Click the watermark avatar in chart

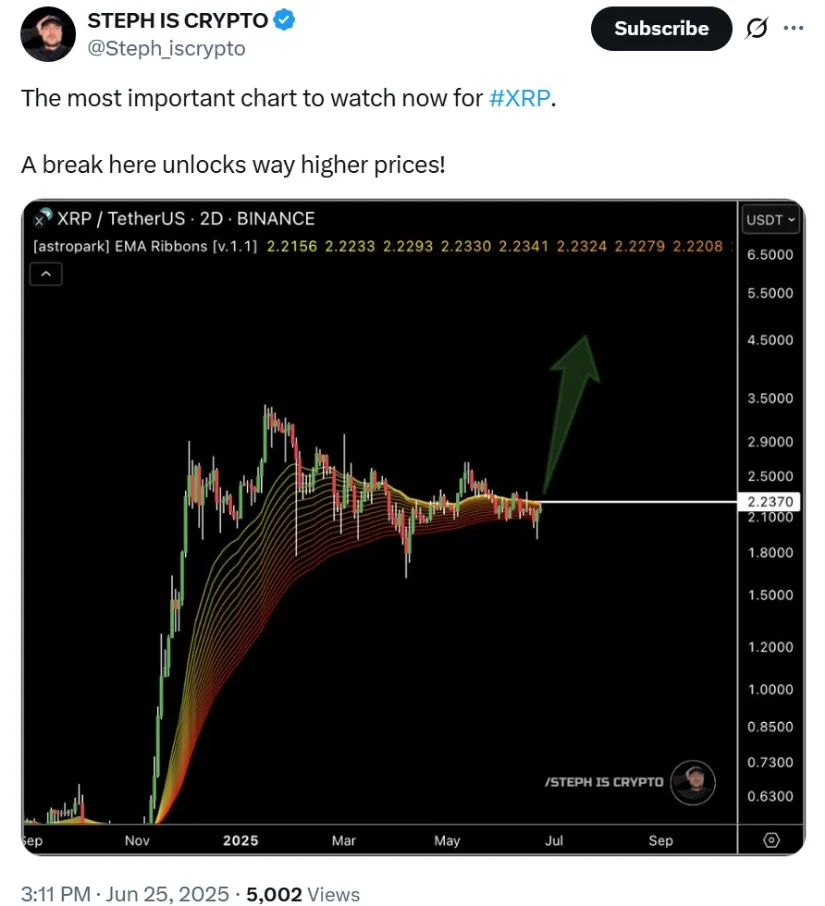tap(693, 782)
